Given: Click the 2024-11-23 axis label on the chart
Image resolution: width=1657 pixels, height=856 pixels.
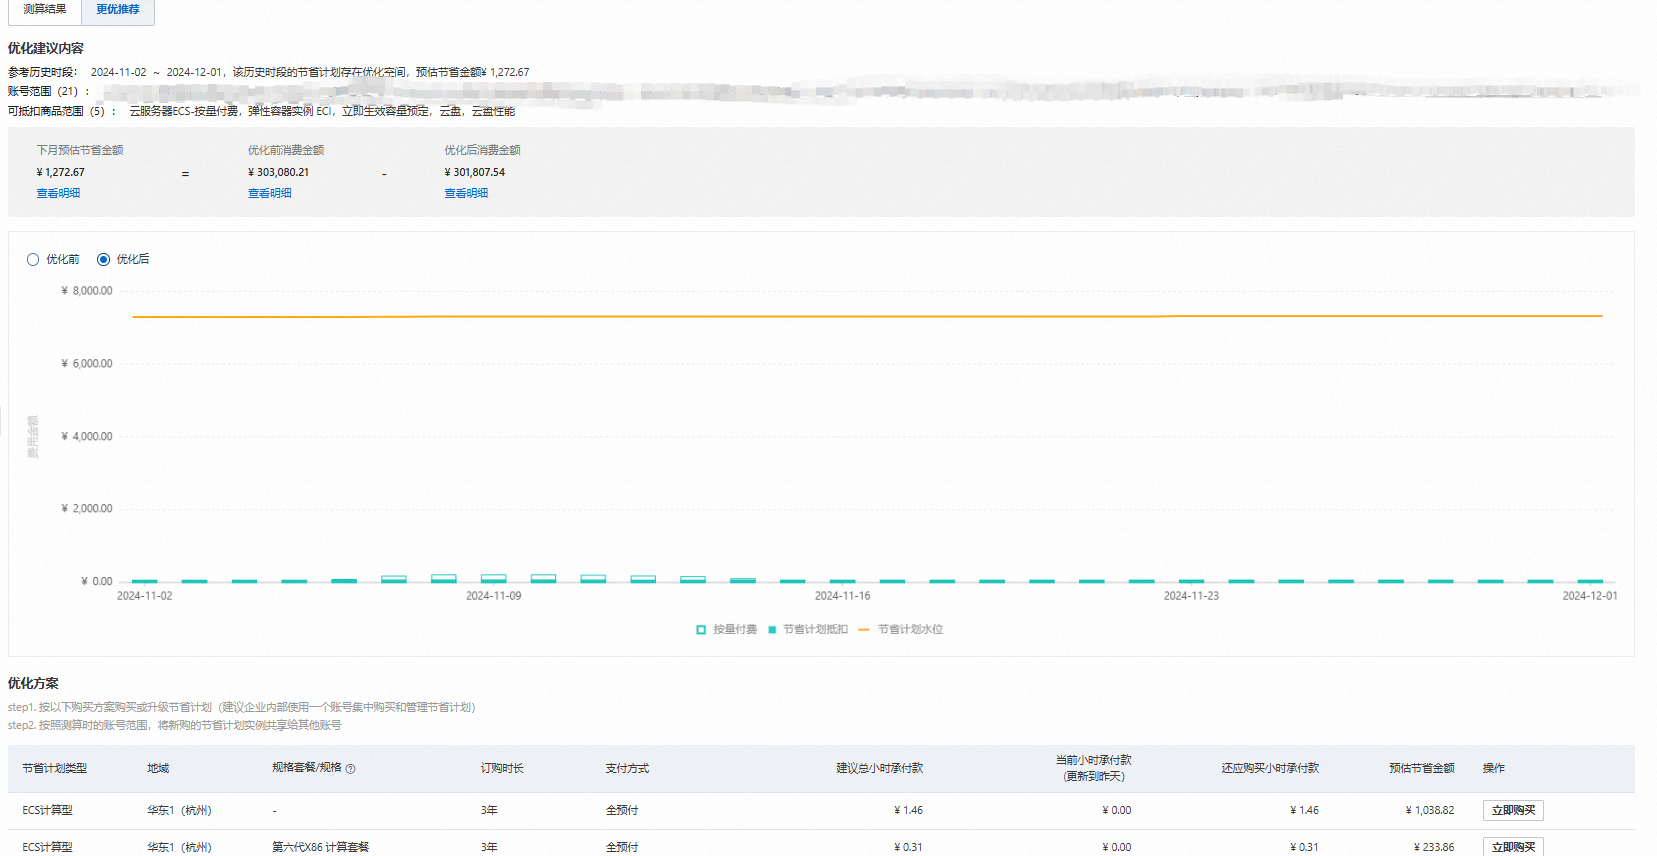Looking at the screenshot, I should pos(1192,596).
